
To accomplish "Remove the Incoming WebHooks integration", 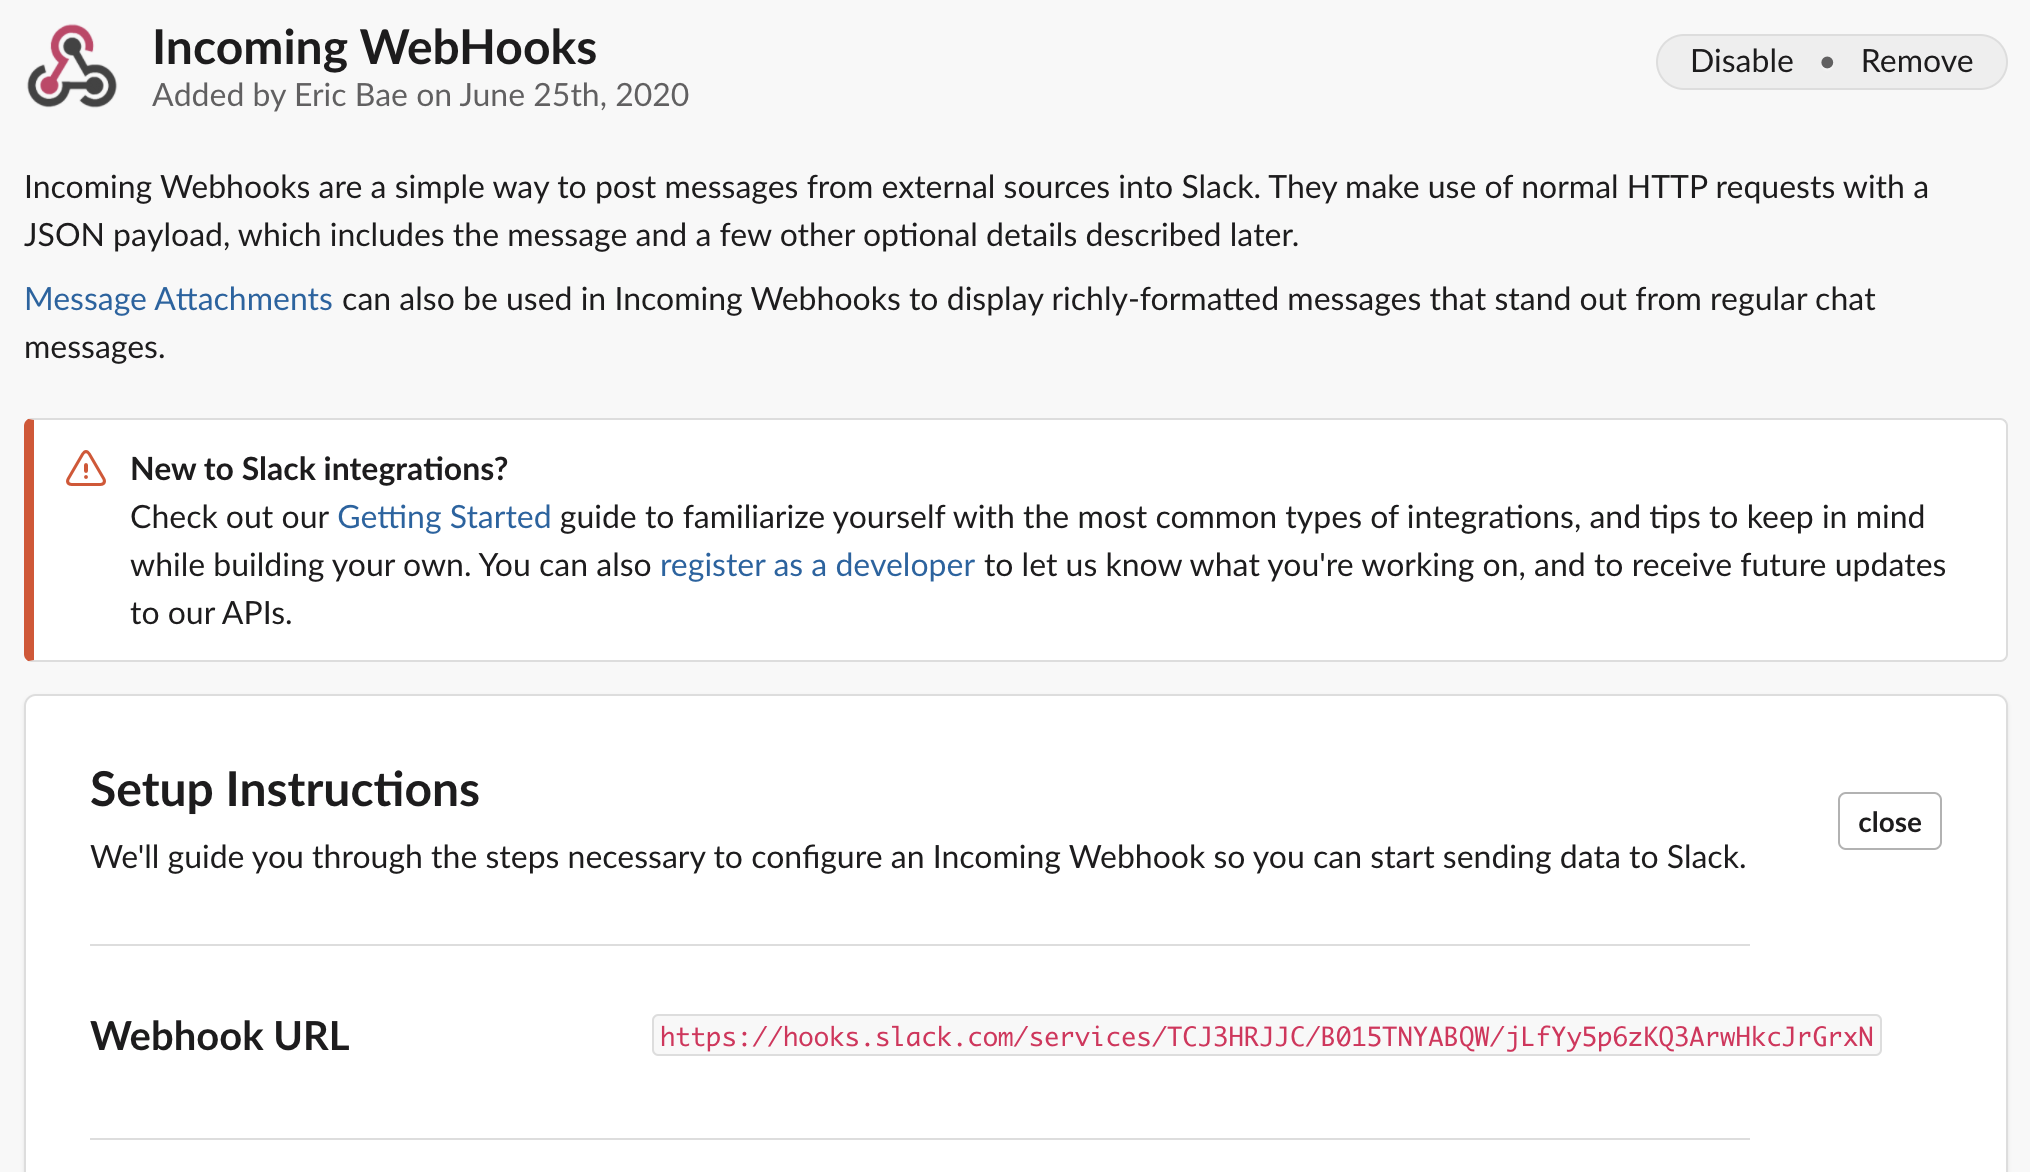I will click(x=1916, y=61).
